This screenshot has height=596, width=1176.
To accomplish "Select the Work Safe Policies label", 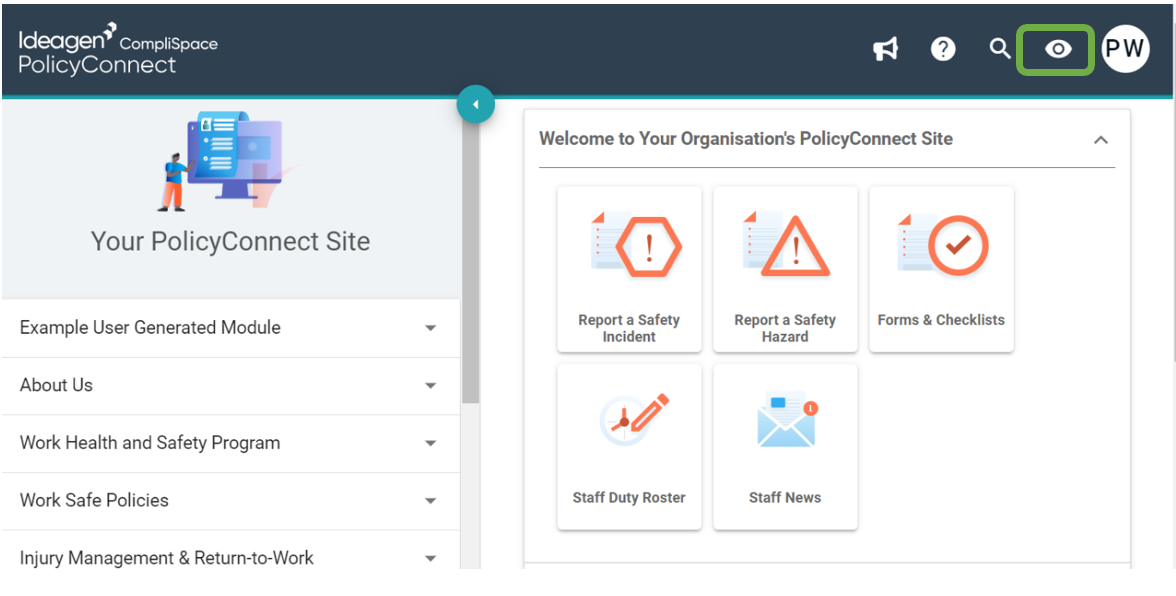I will (x=94, y=500).
